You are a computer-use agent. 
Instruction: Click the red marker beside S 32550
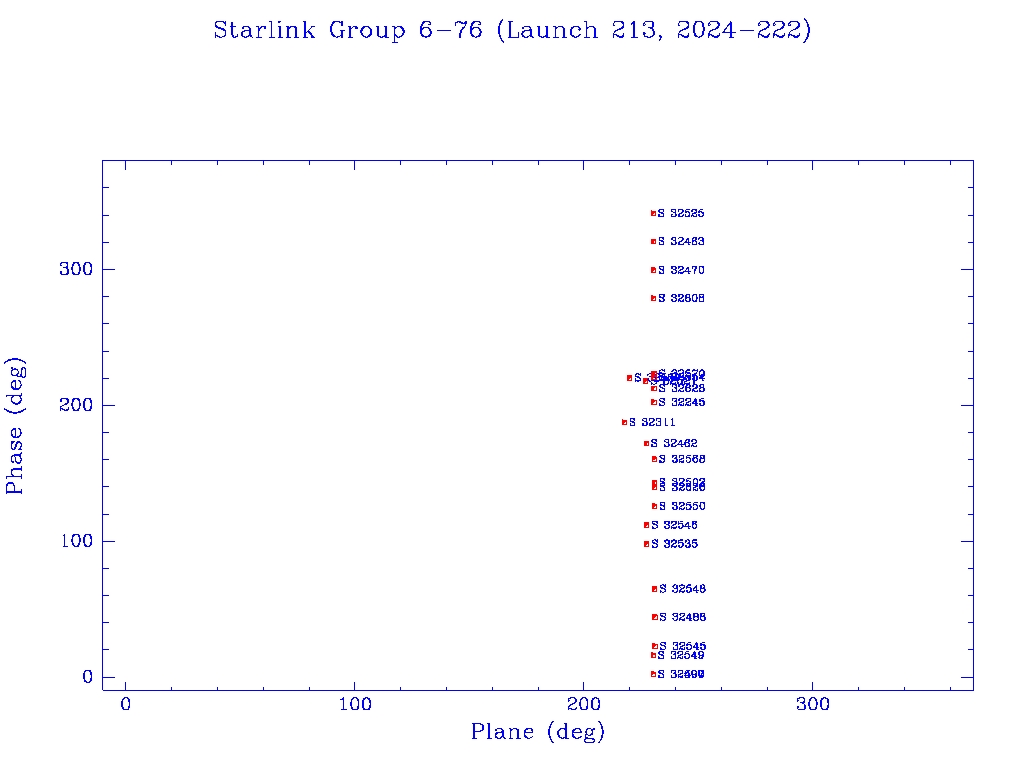coord(654,507)
